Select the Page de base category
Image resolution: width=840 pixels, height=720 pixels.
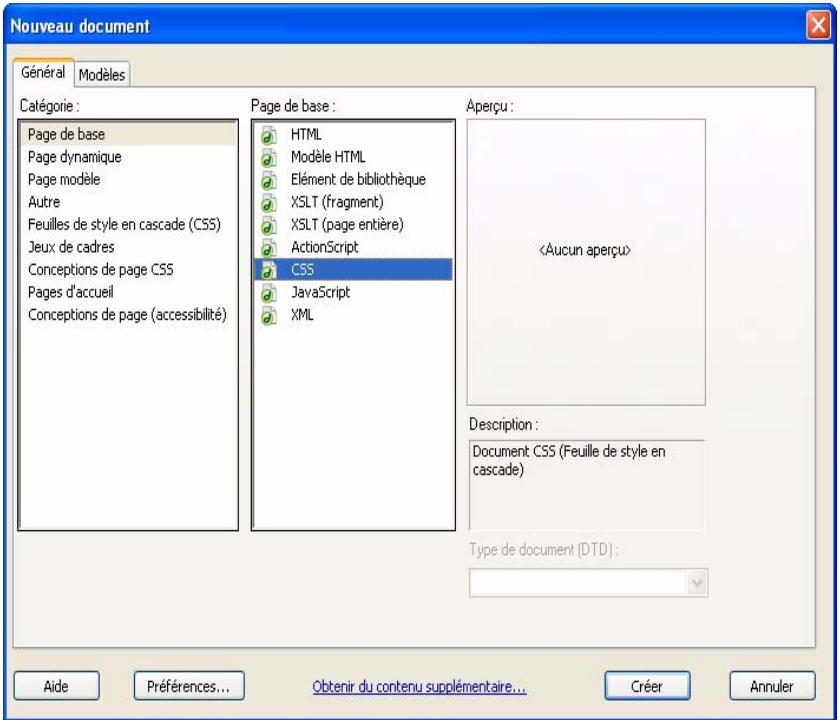(x=128, y=134)
